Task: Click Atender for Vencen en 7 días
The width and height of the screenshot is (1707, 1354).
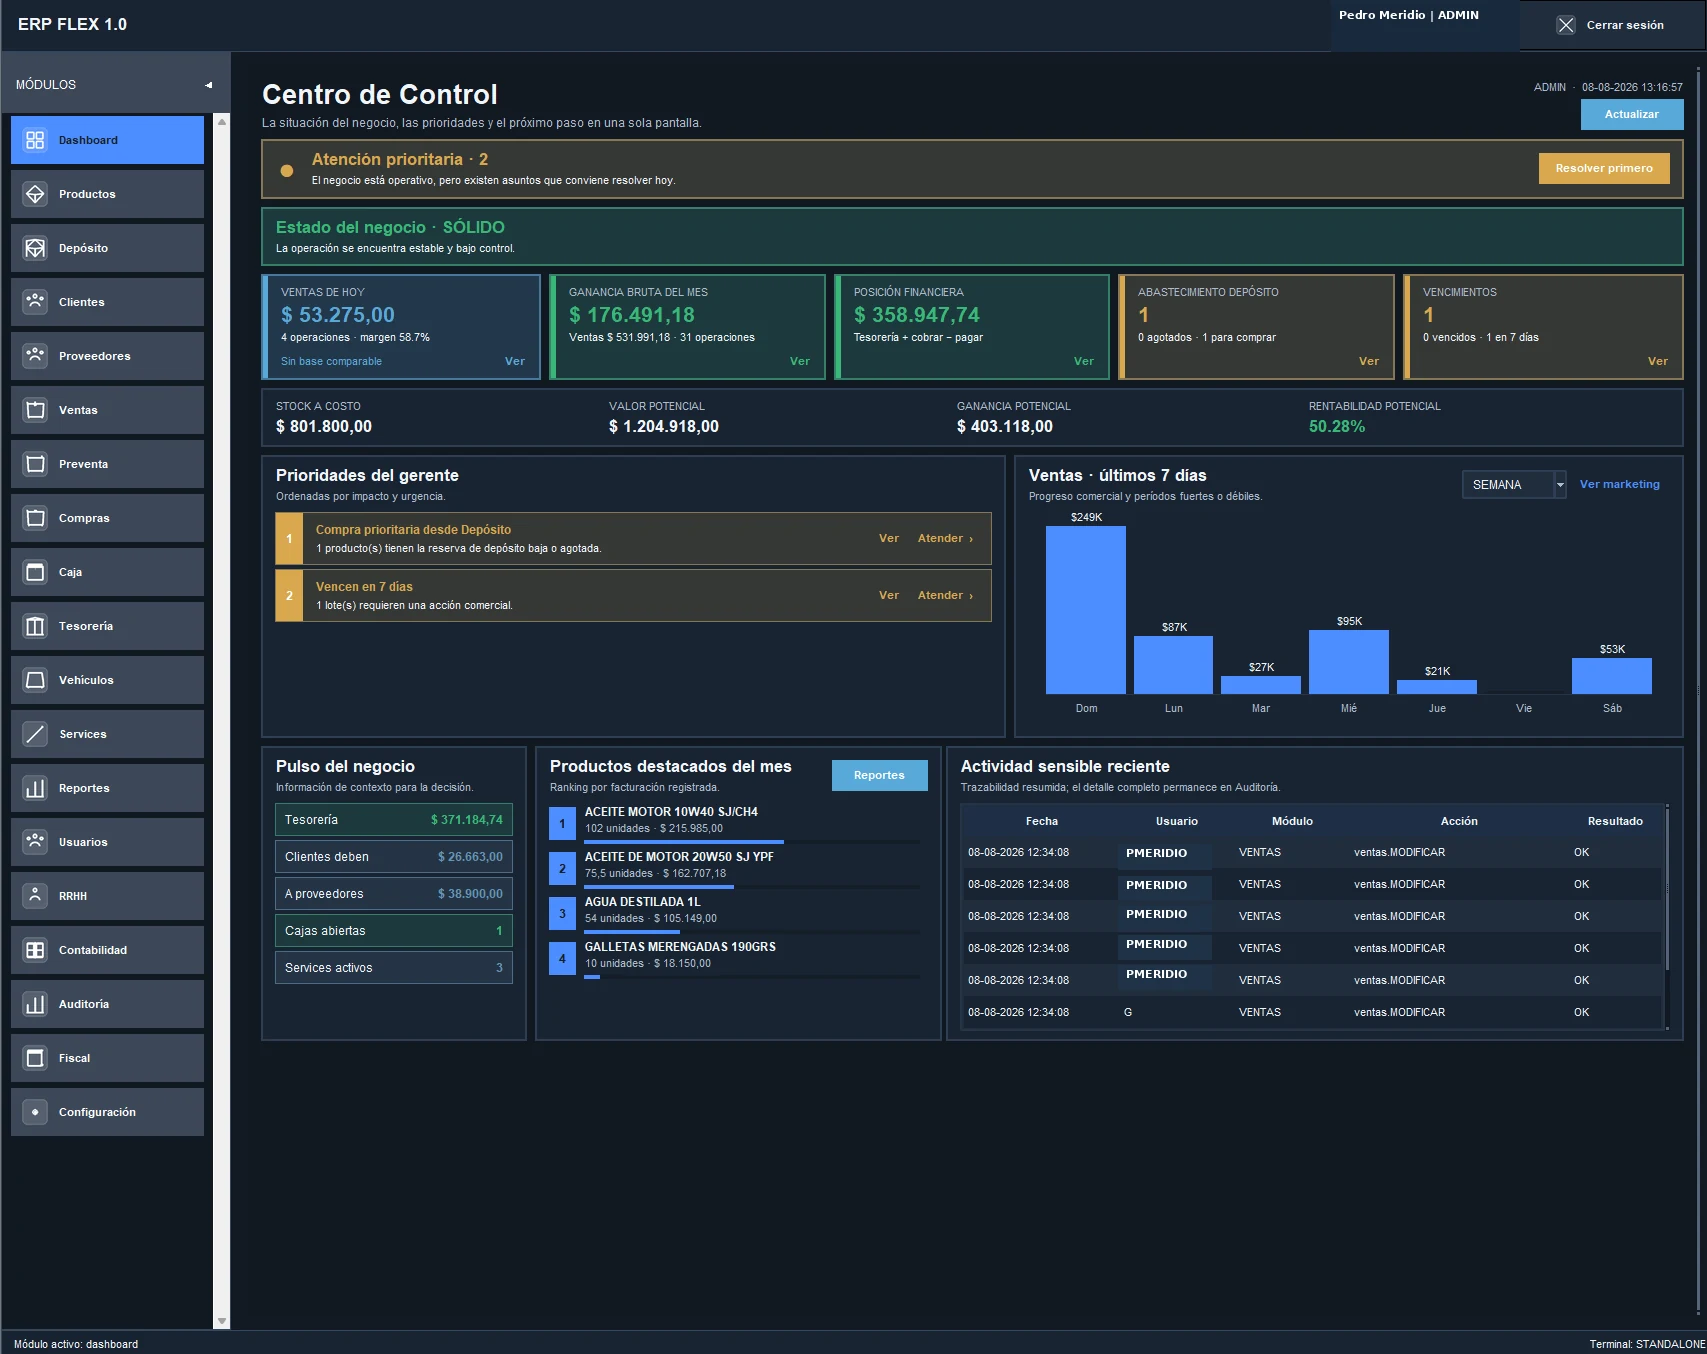Action: [x=945, y=595]
